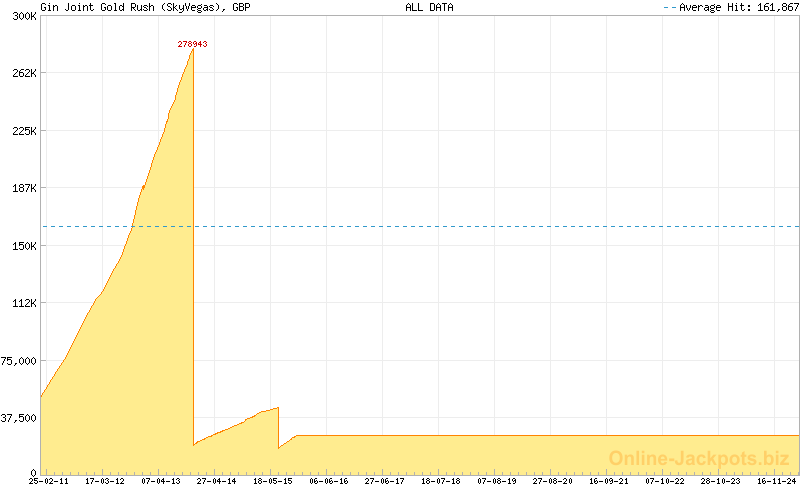The width and height of the screenshot is (800, 490).
Task: Select the 16-09-21 date label
Action: click(608, 481)
